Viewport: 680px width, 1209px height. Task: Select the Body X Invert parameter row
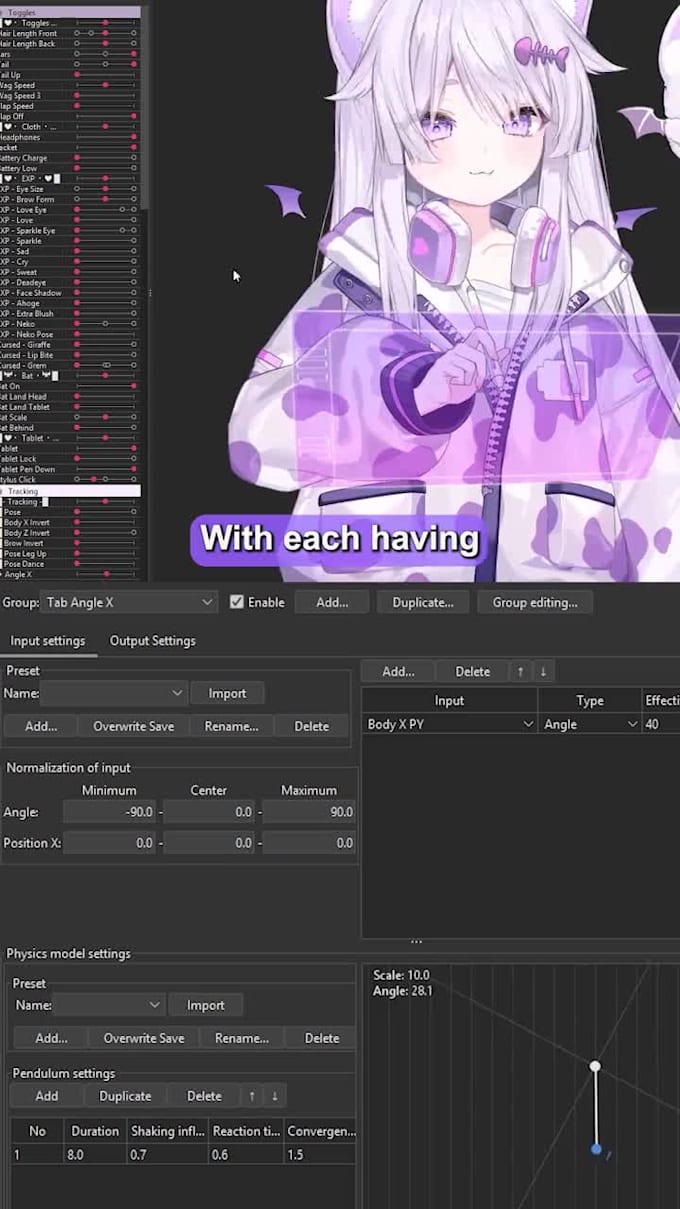click(70, 522)
